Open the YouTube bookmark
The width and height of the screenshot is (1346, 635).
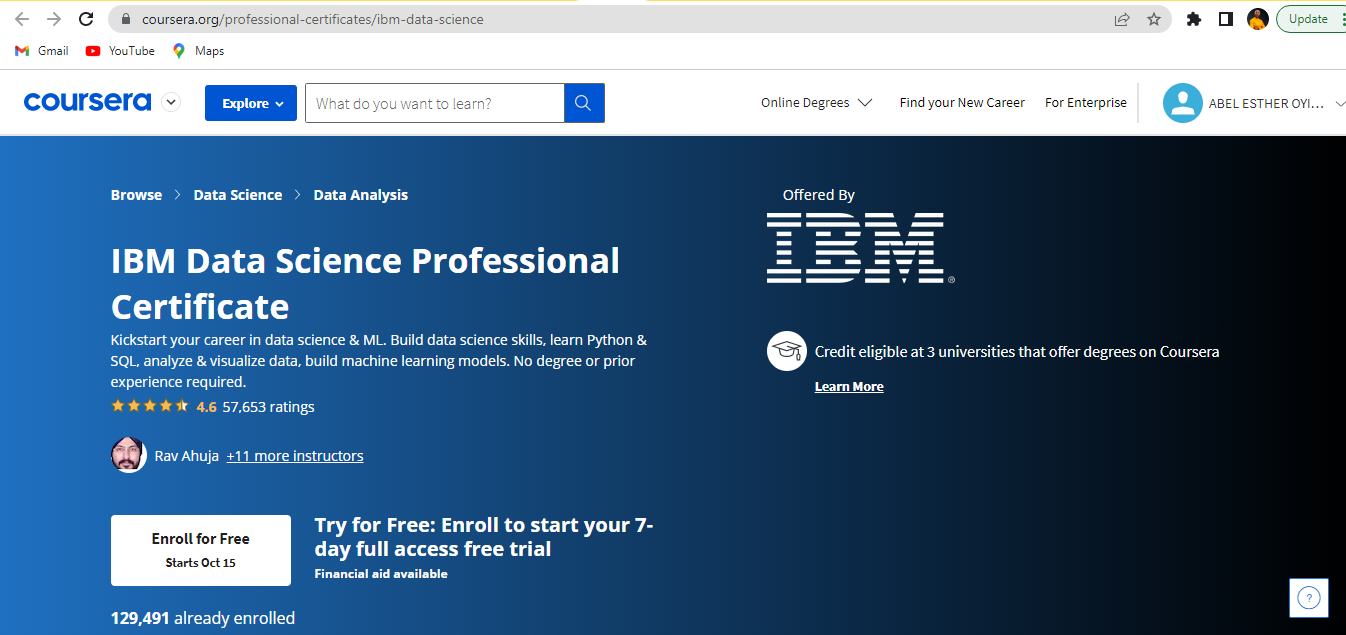click(x=120, y=51)
